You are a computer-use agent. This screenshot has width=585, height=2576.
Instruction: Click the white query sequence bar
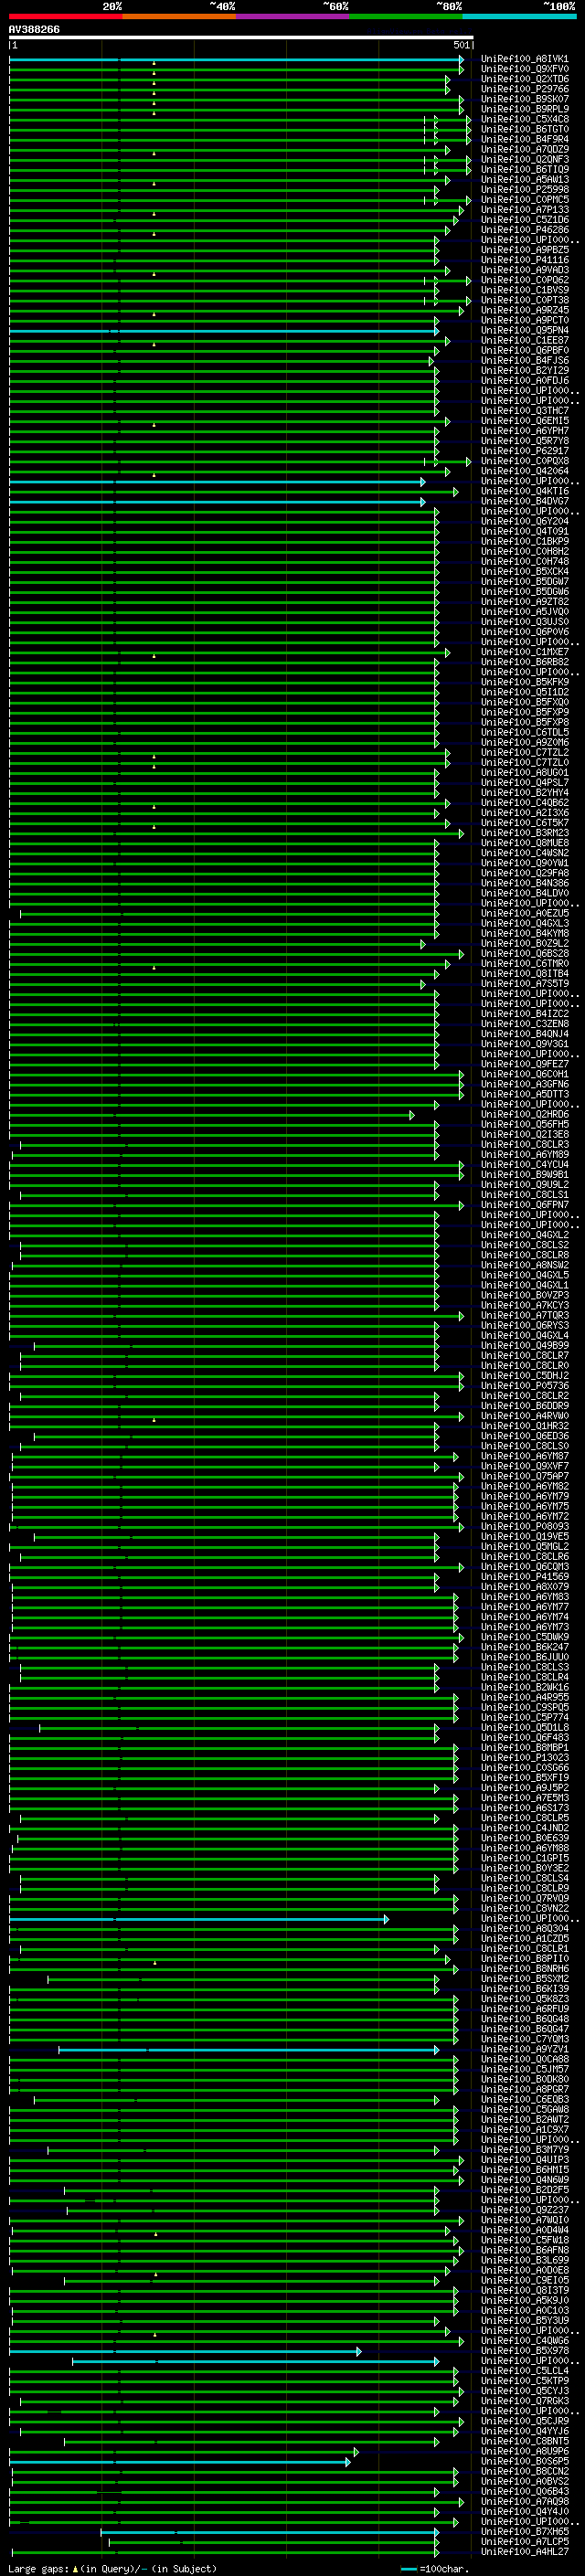[241, 38]
